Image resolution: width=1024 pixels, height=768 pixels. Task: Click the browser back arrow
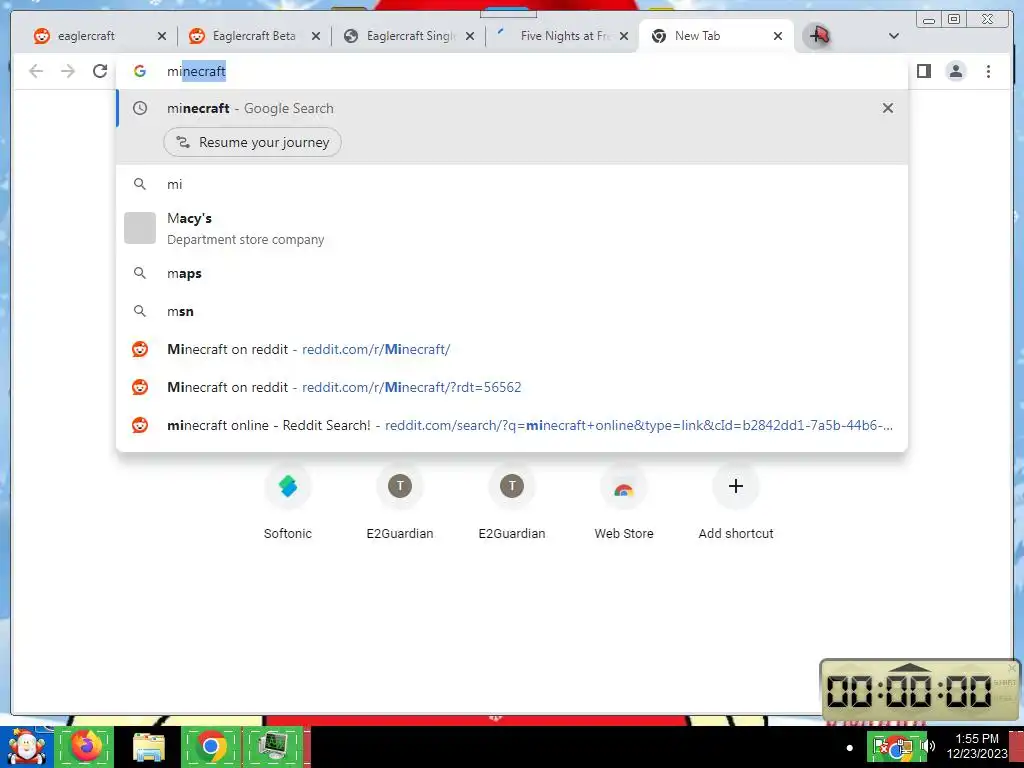coord(36,71)
